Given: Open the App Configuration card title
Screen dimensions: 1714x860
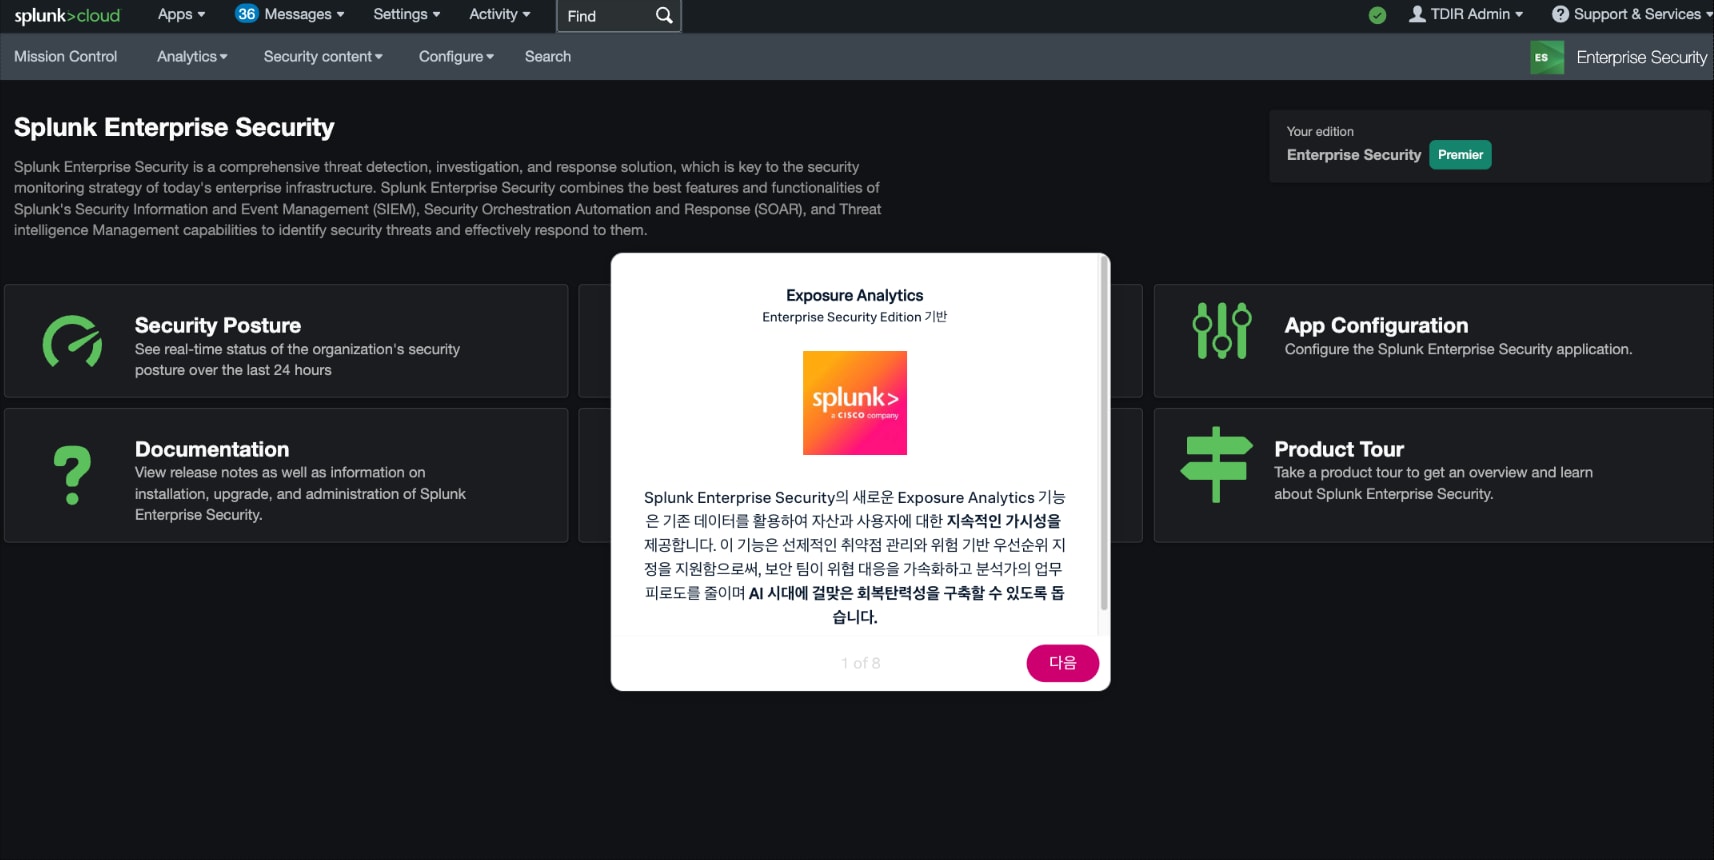Looking at the screenshot, I should pos(1376,325).
